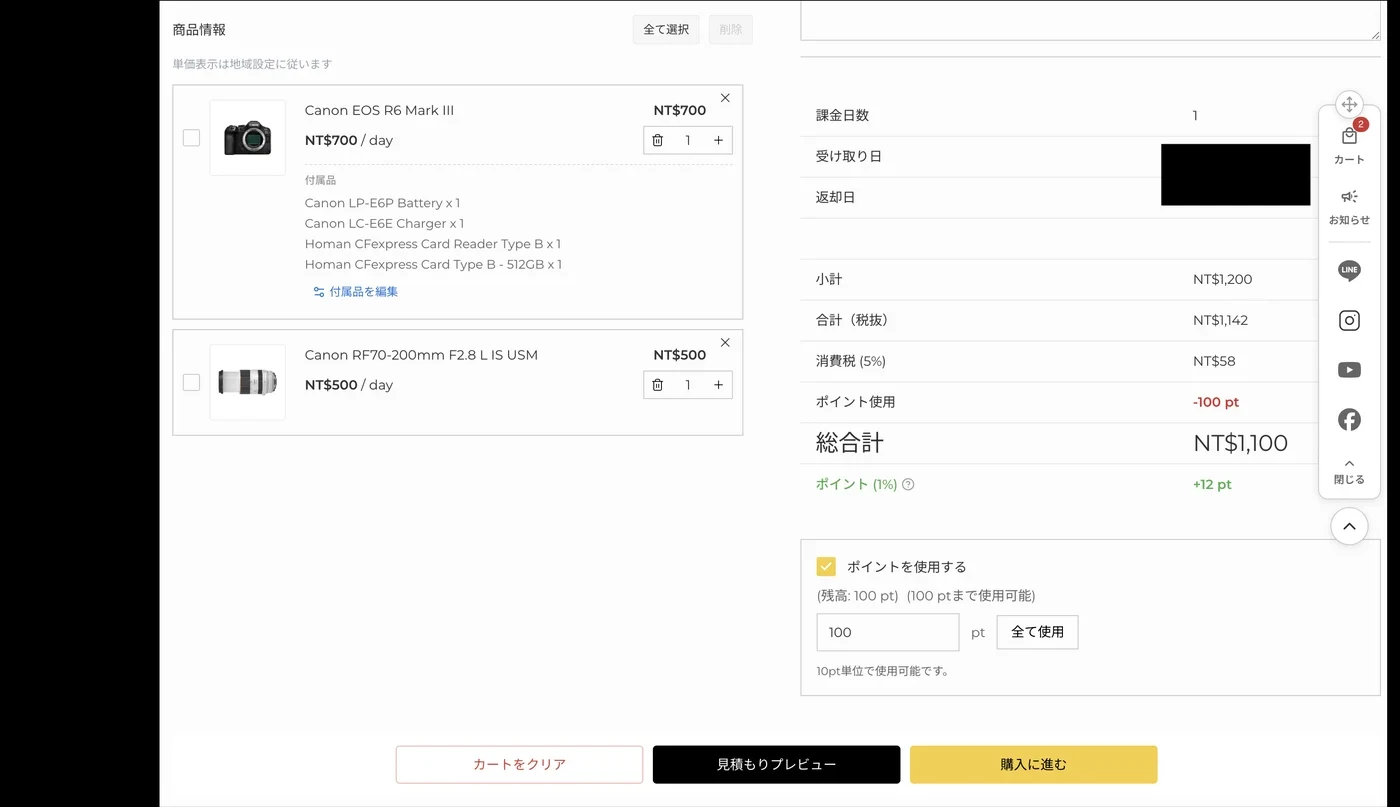This screenshot has width=1400, height=807.
Task: Click the Canon EOS R6 Mark III title
Action: pos(379,111)
